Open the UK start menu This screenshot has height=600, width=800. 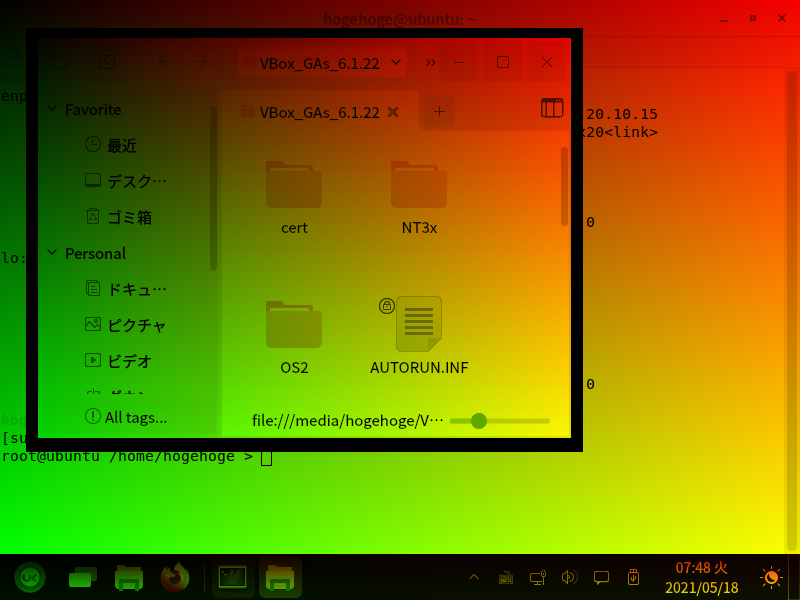coord(30,578)
